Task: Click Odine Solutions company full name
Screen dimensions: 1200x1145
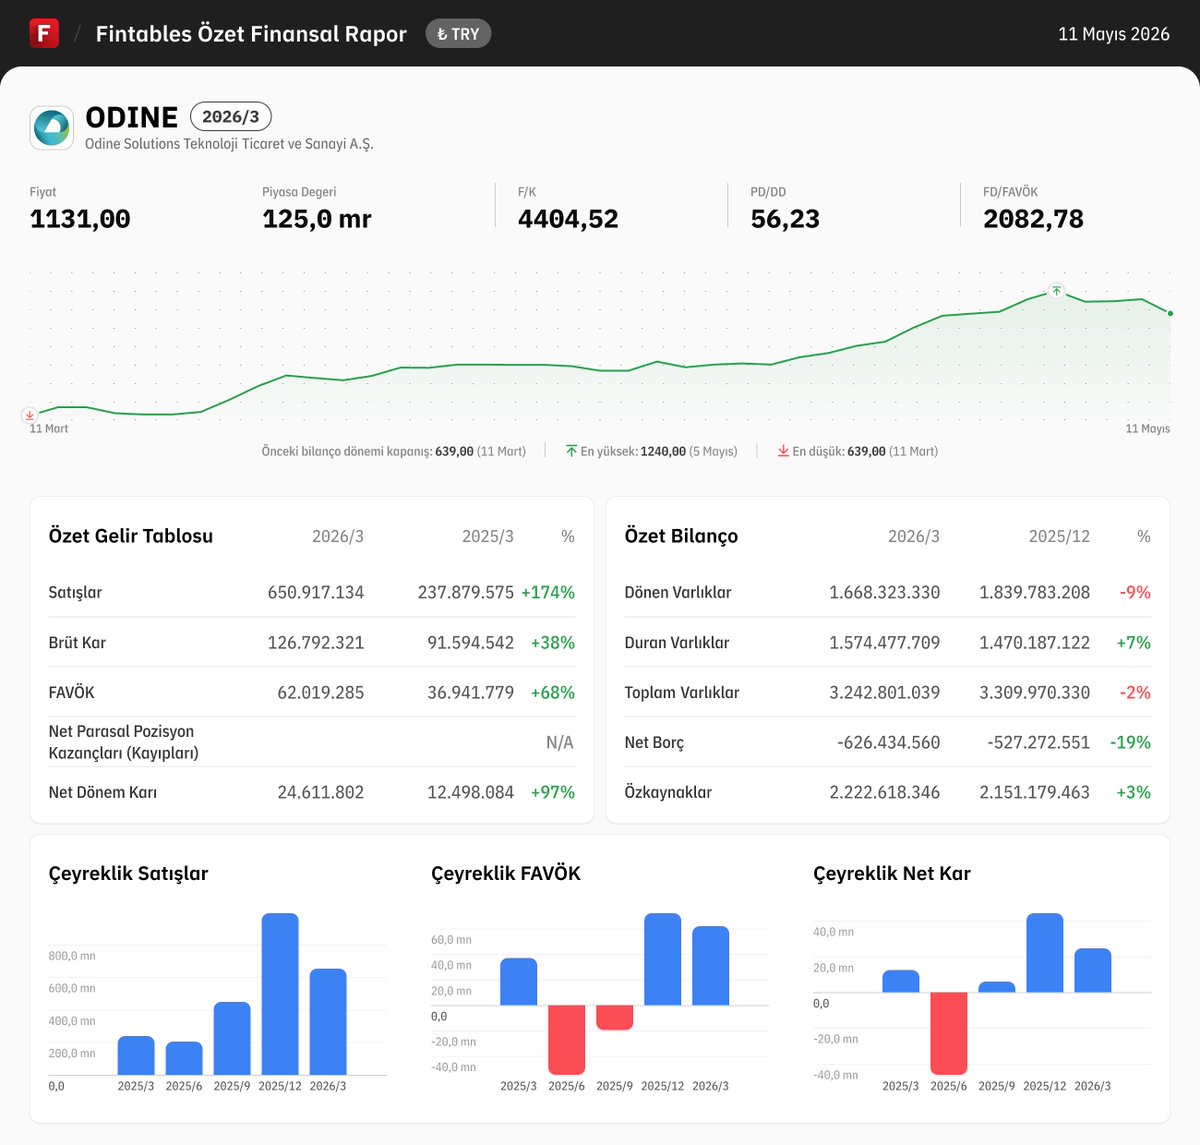Action: (x=229, y=144)
